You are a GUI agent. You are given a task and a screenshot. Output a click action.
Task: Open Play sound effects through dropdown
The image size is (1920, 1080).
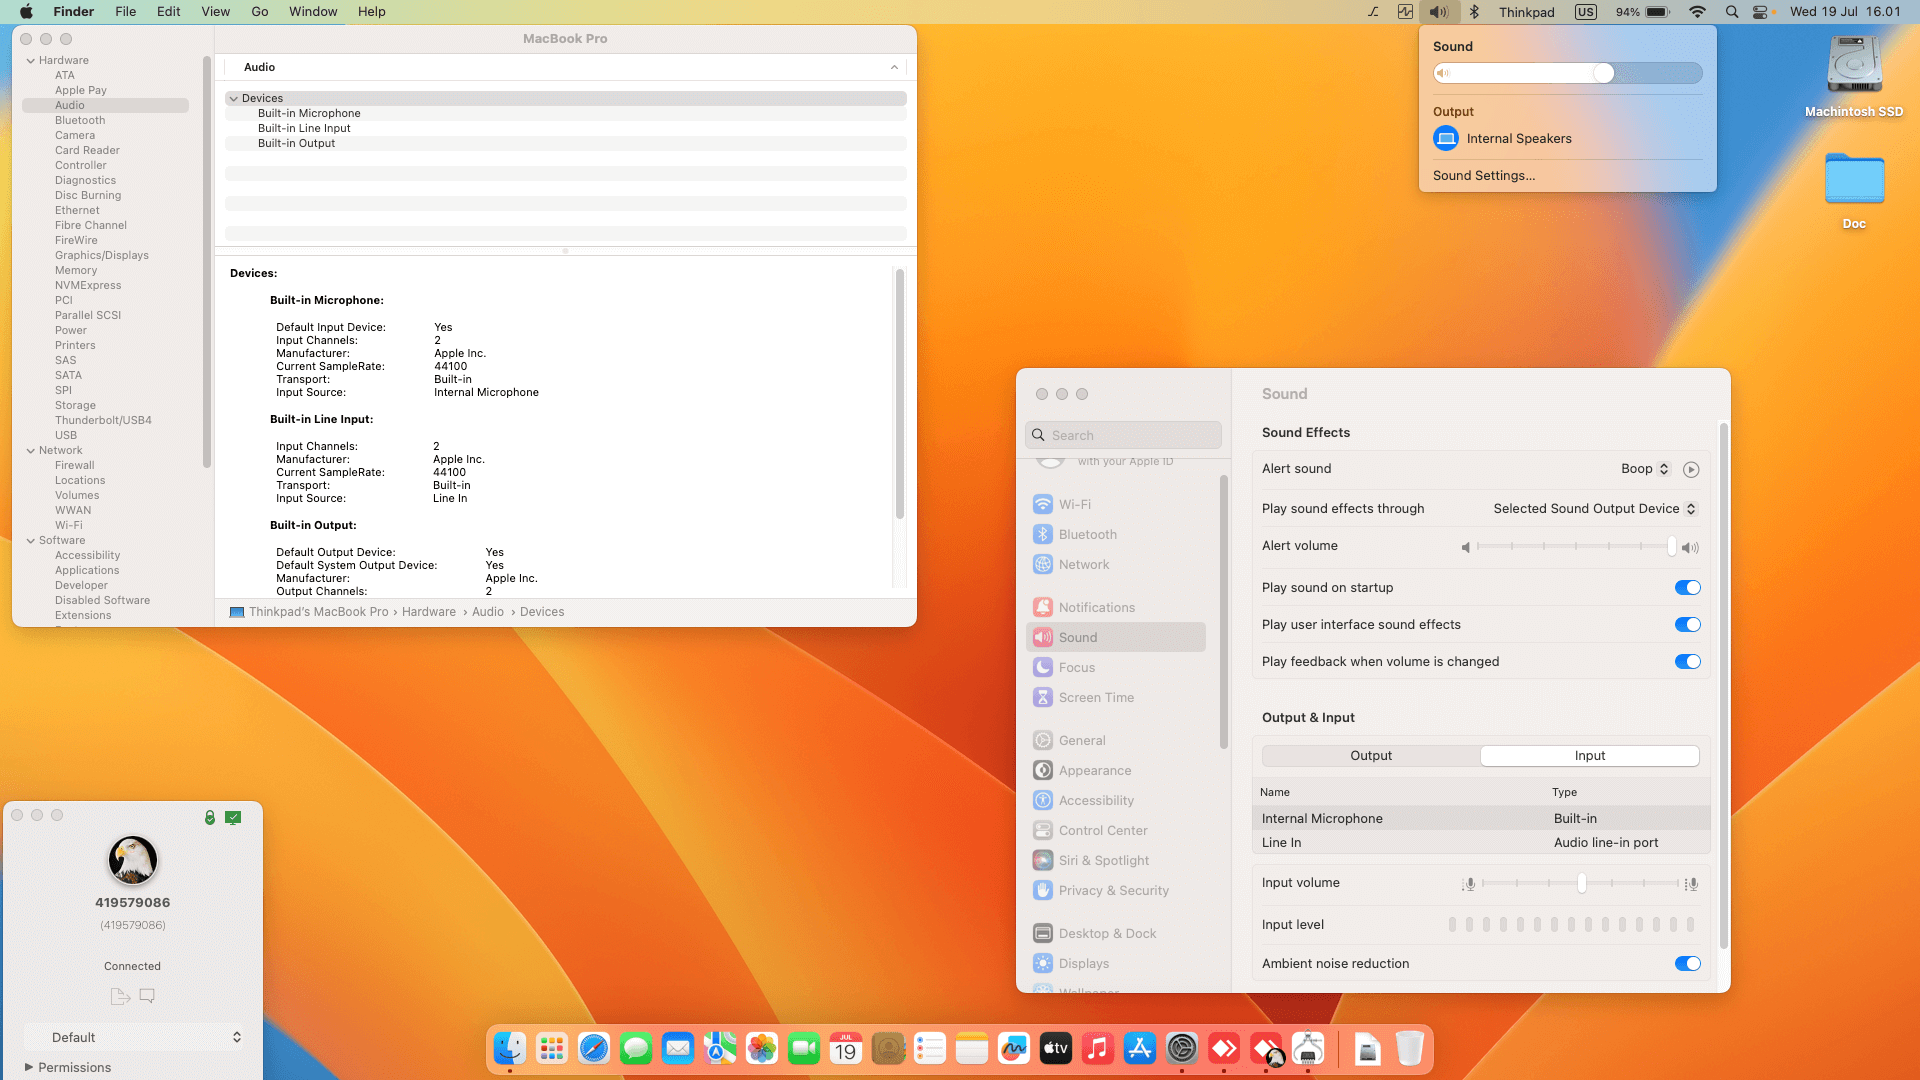(x=1595, y=509)
